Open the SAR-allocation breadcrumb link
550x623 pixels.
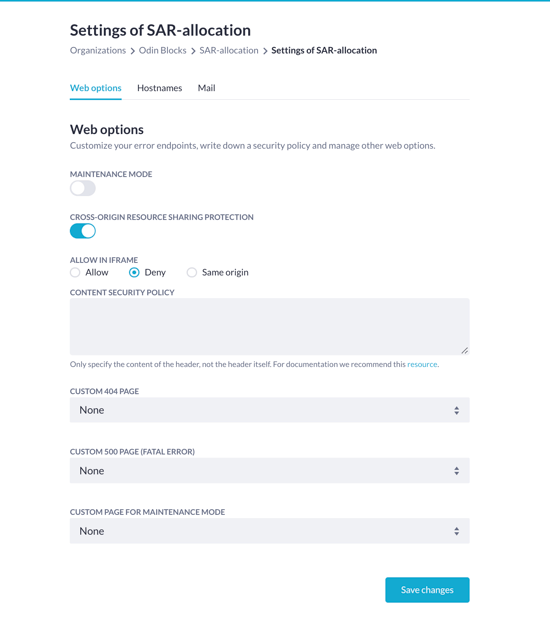tap(229, 50)
